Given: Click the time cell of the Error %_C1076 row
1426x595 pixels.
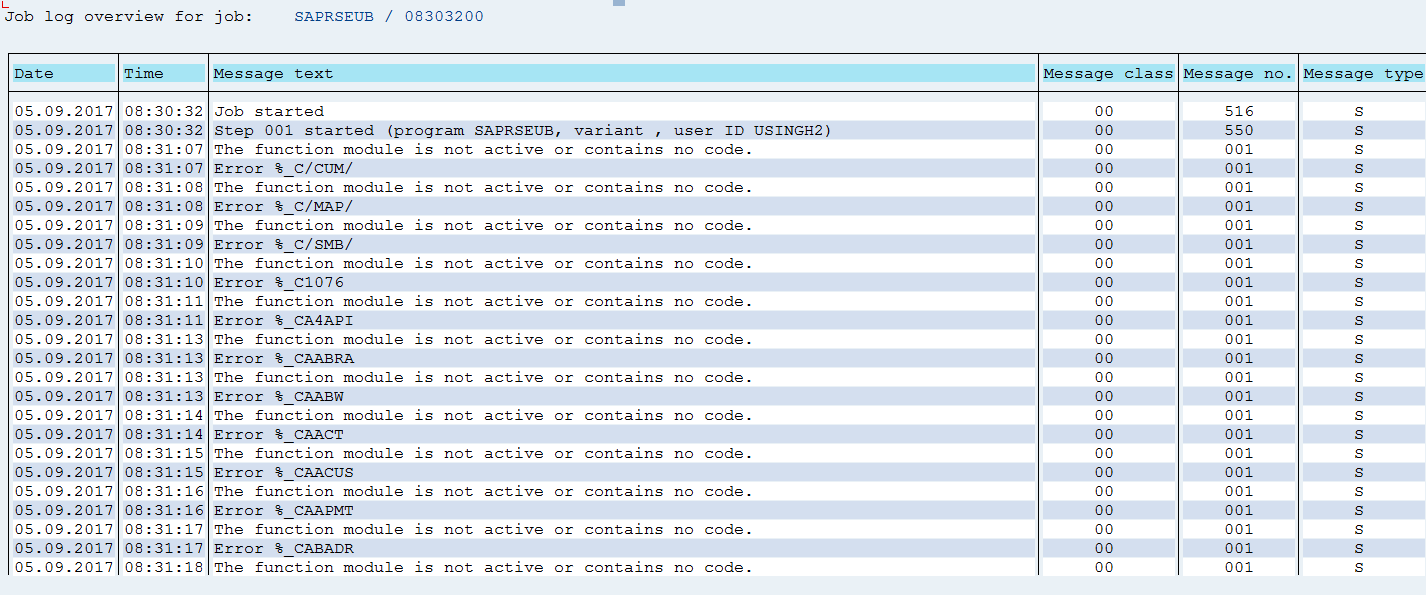Looking at the screenshot, I should [164, 282].
